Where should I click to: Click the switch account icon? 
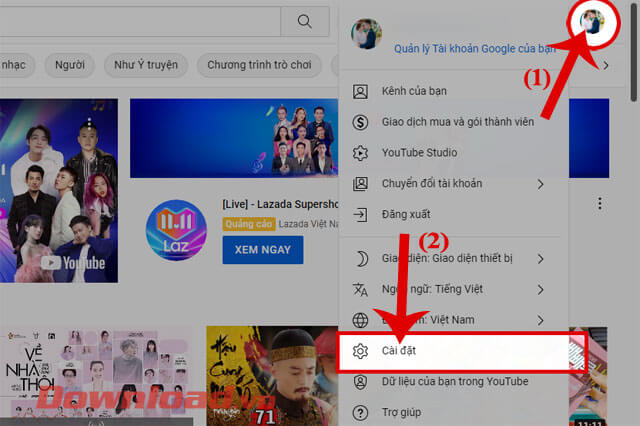coord(360,184)
